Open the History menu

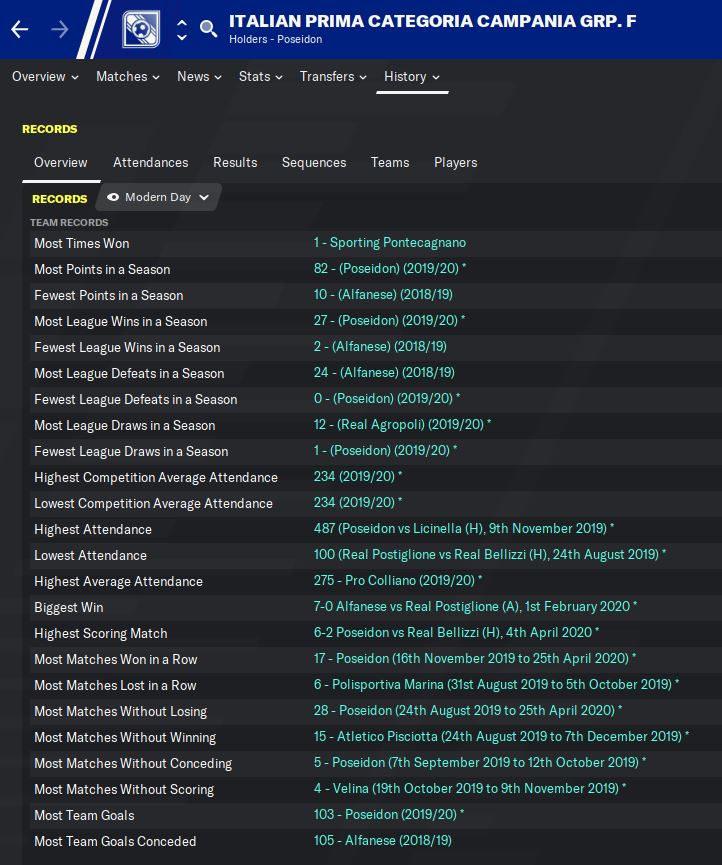[x=412, y=76]
